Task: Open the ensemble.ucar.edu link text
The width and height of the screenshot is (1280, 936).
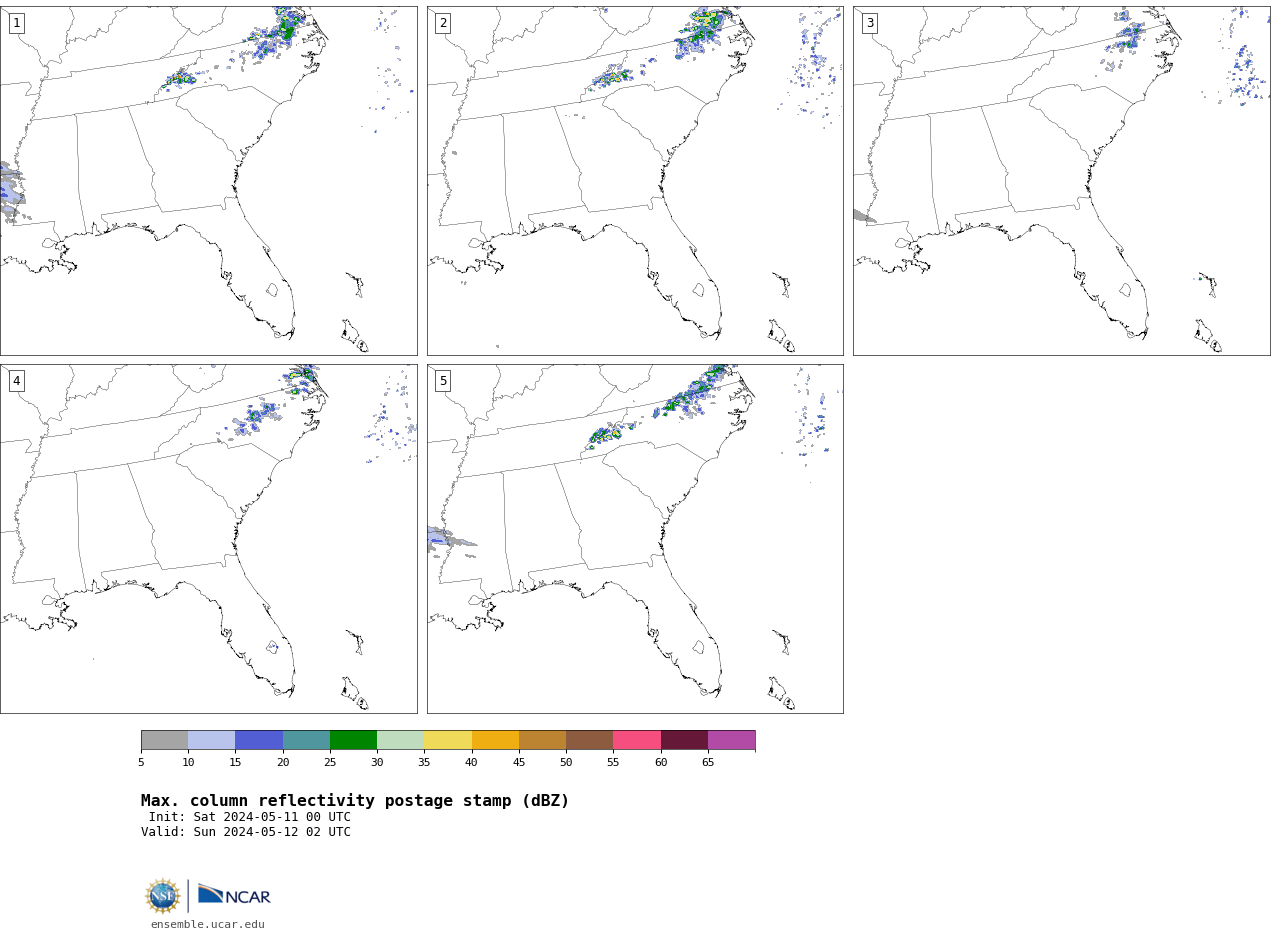Action: pos(208,925)
